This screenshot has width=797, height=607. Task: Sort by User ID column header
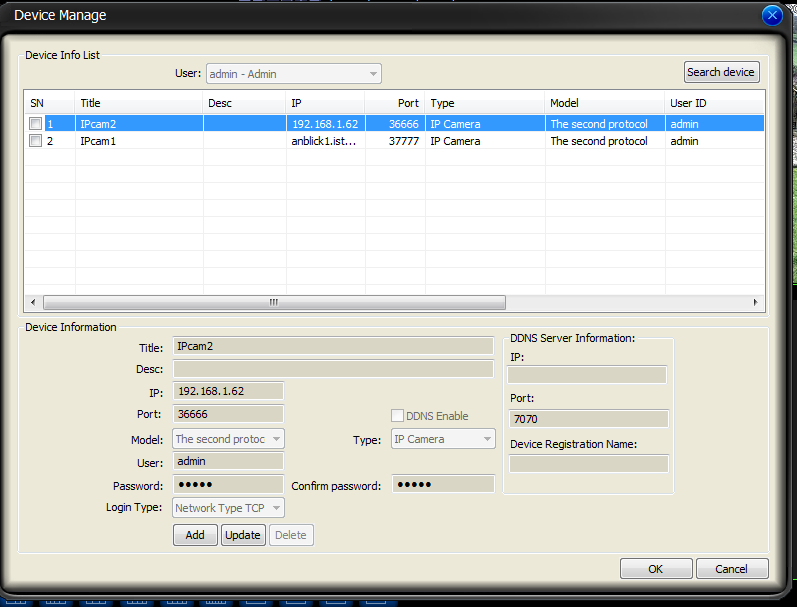[714, 103]
